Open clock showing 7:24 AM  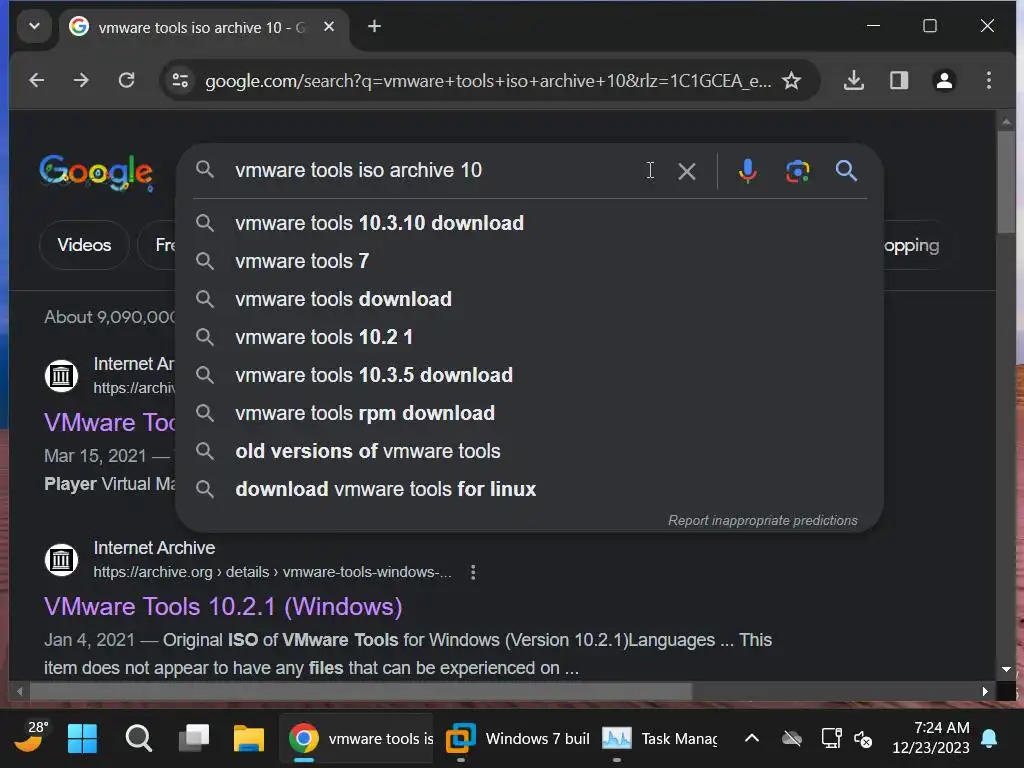coord(931,737)
